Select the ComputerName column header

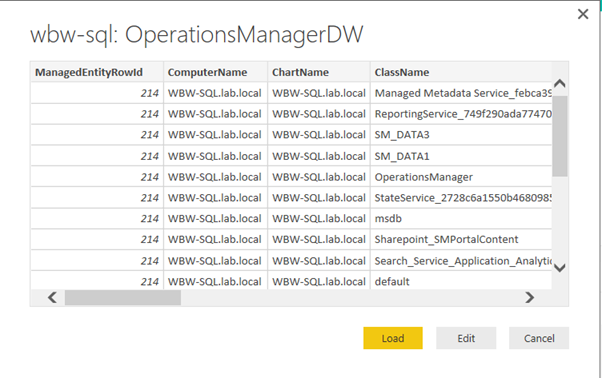tap(215, 72)
